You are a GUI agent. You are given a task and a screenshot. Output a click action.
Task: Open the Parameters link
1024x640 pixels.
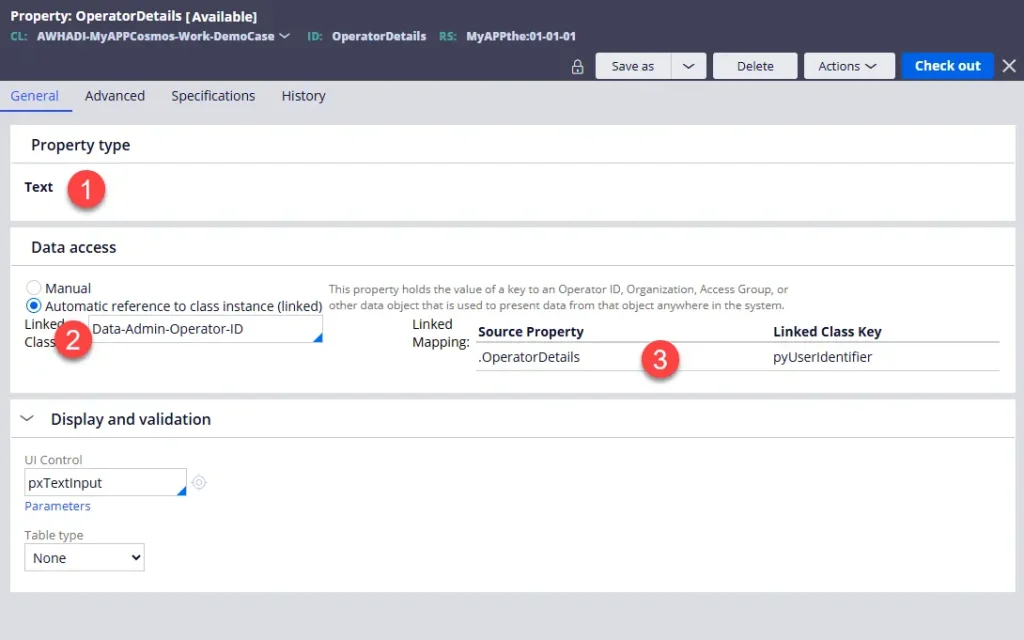pos(57,506)
